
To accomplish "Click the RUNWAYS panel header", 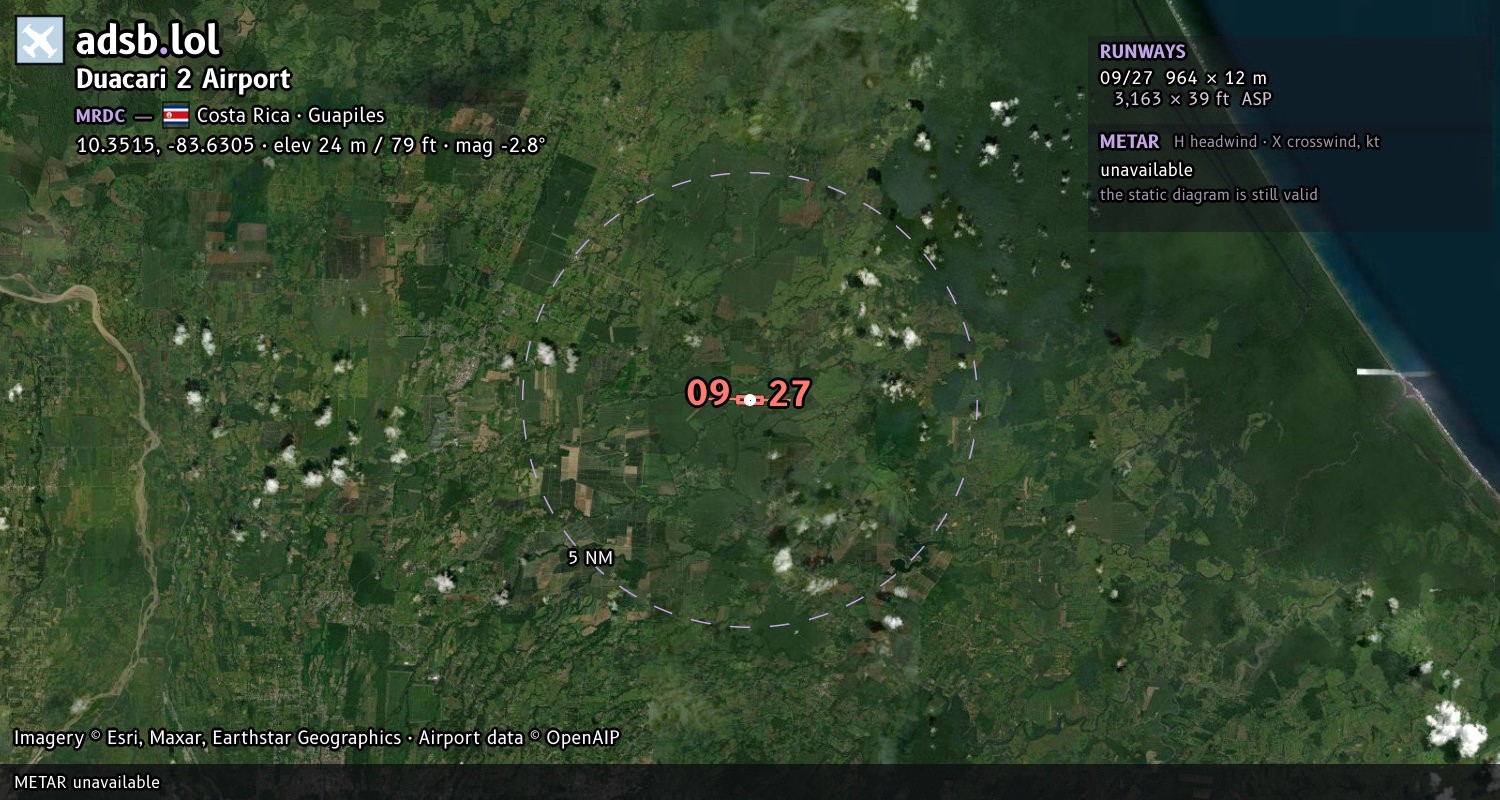I will point(1142,52).
